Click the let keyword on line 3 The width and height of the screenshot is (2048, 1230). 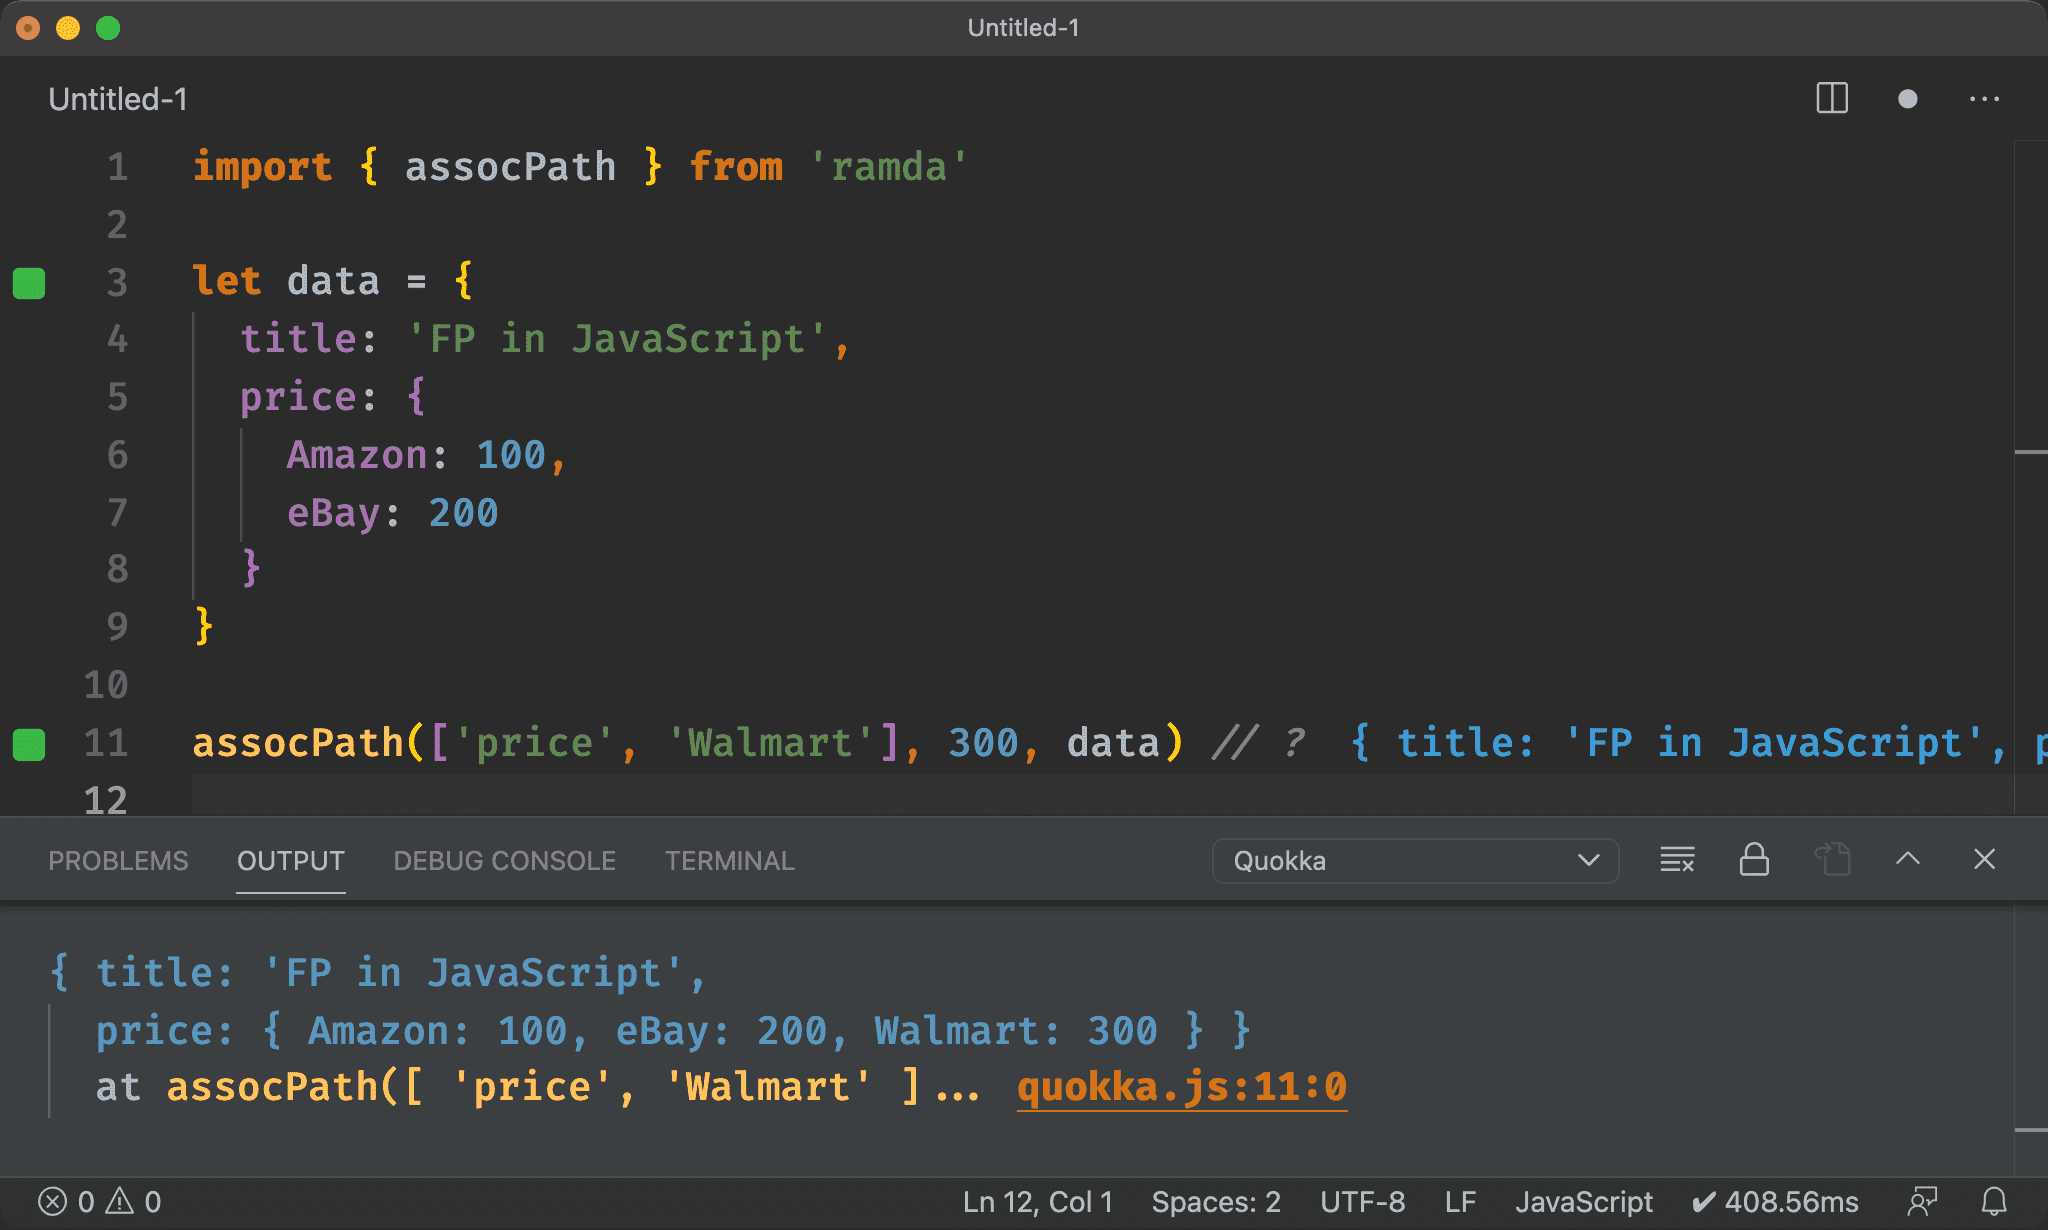coord(227,281)
